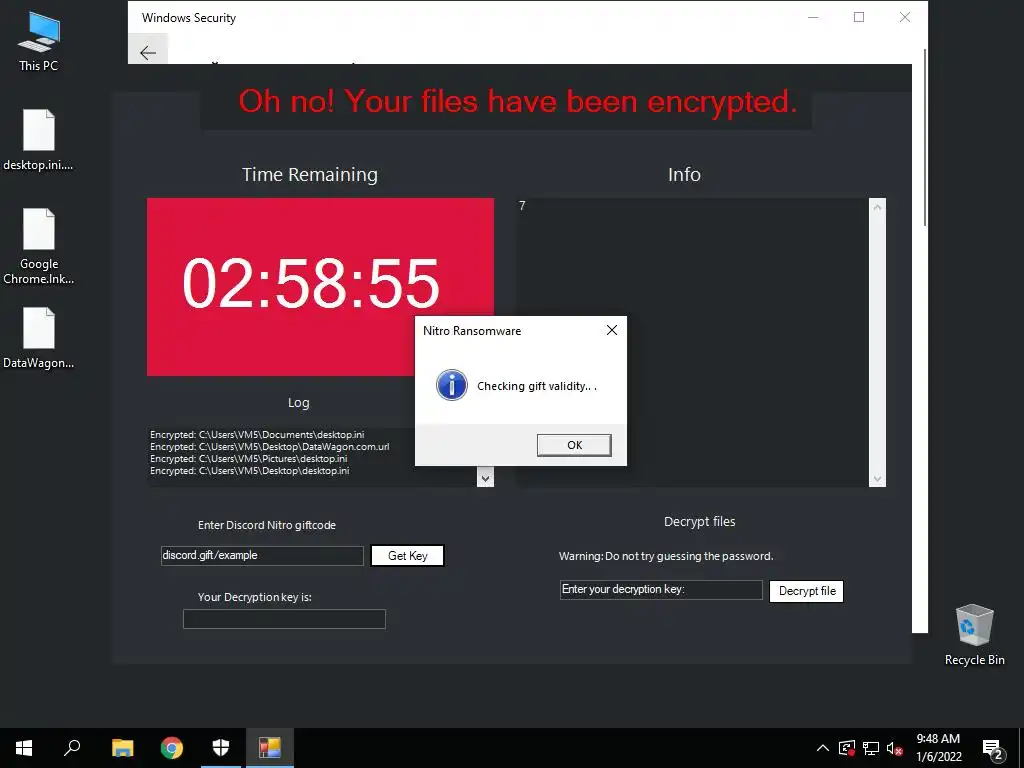Open clock showing 9:48 AM
This screenshot has height=768, width=1024.
coord(938,748)
